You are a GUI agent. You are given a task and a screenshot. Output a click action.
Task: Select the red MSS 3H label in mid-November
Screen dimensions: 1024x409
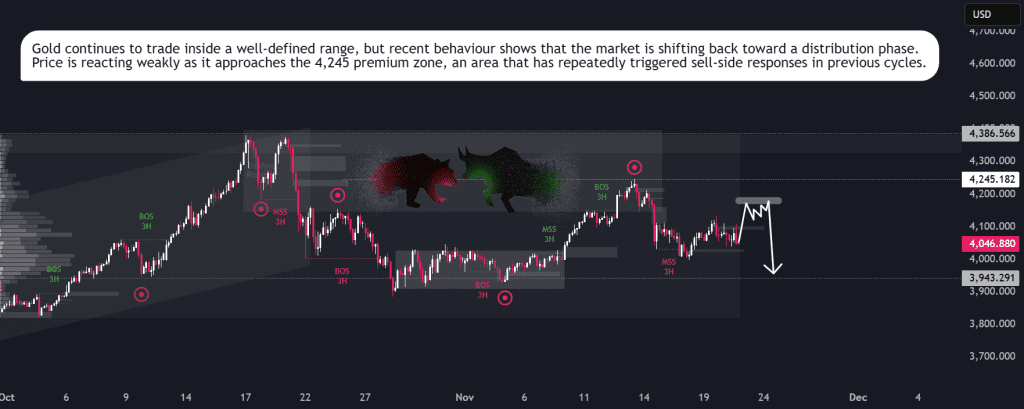pyautogui.click(x=669, y=267)
